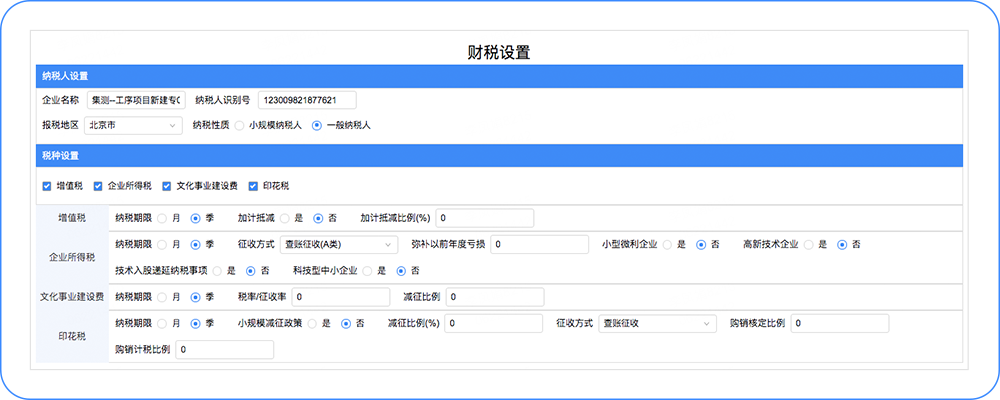The image size is (1000, 400).
Task: Set 印花税 纳税期限 to 月
Action: [162, 323]
